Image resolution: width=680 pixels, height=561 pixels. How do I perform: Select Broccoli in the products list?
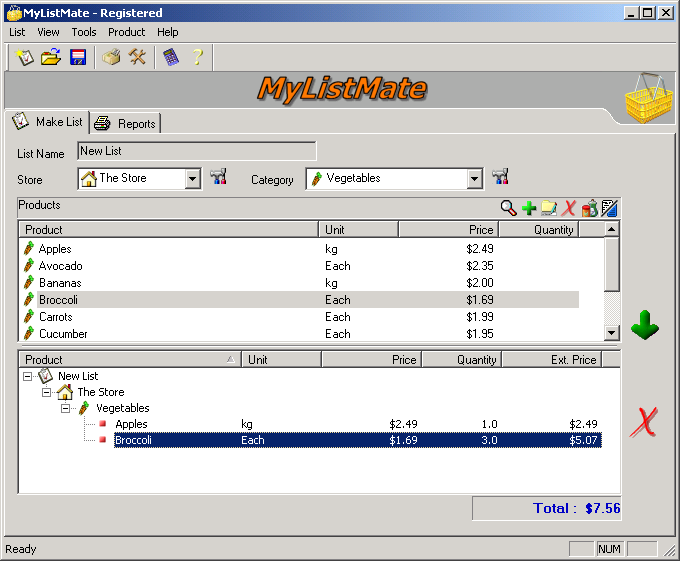pos(299,300)
